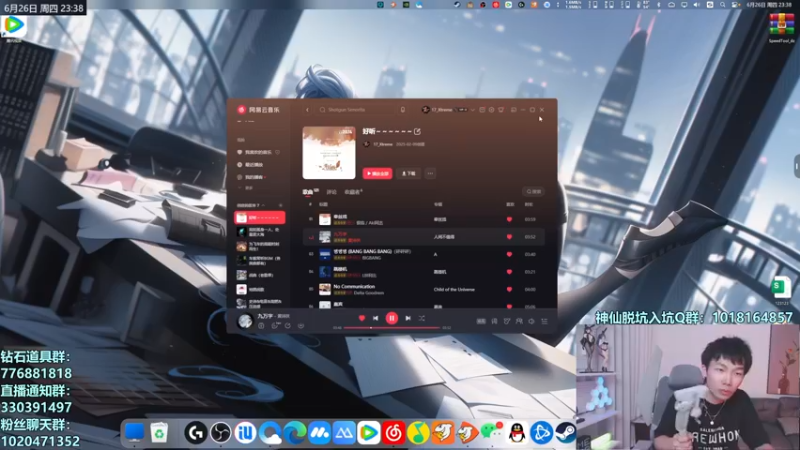Click the playlist search button on the right
The image size is (800, 450).
[534, 191]
